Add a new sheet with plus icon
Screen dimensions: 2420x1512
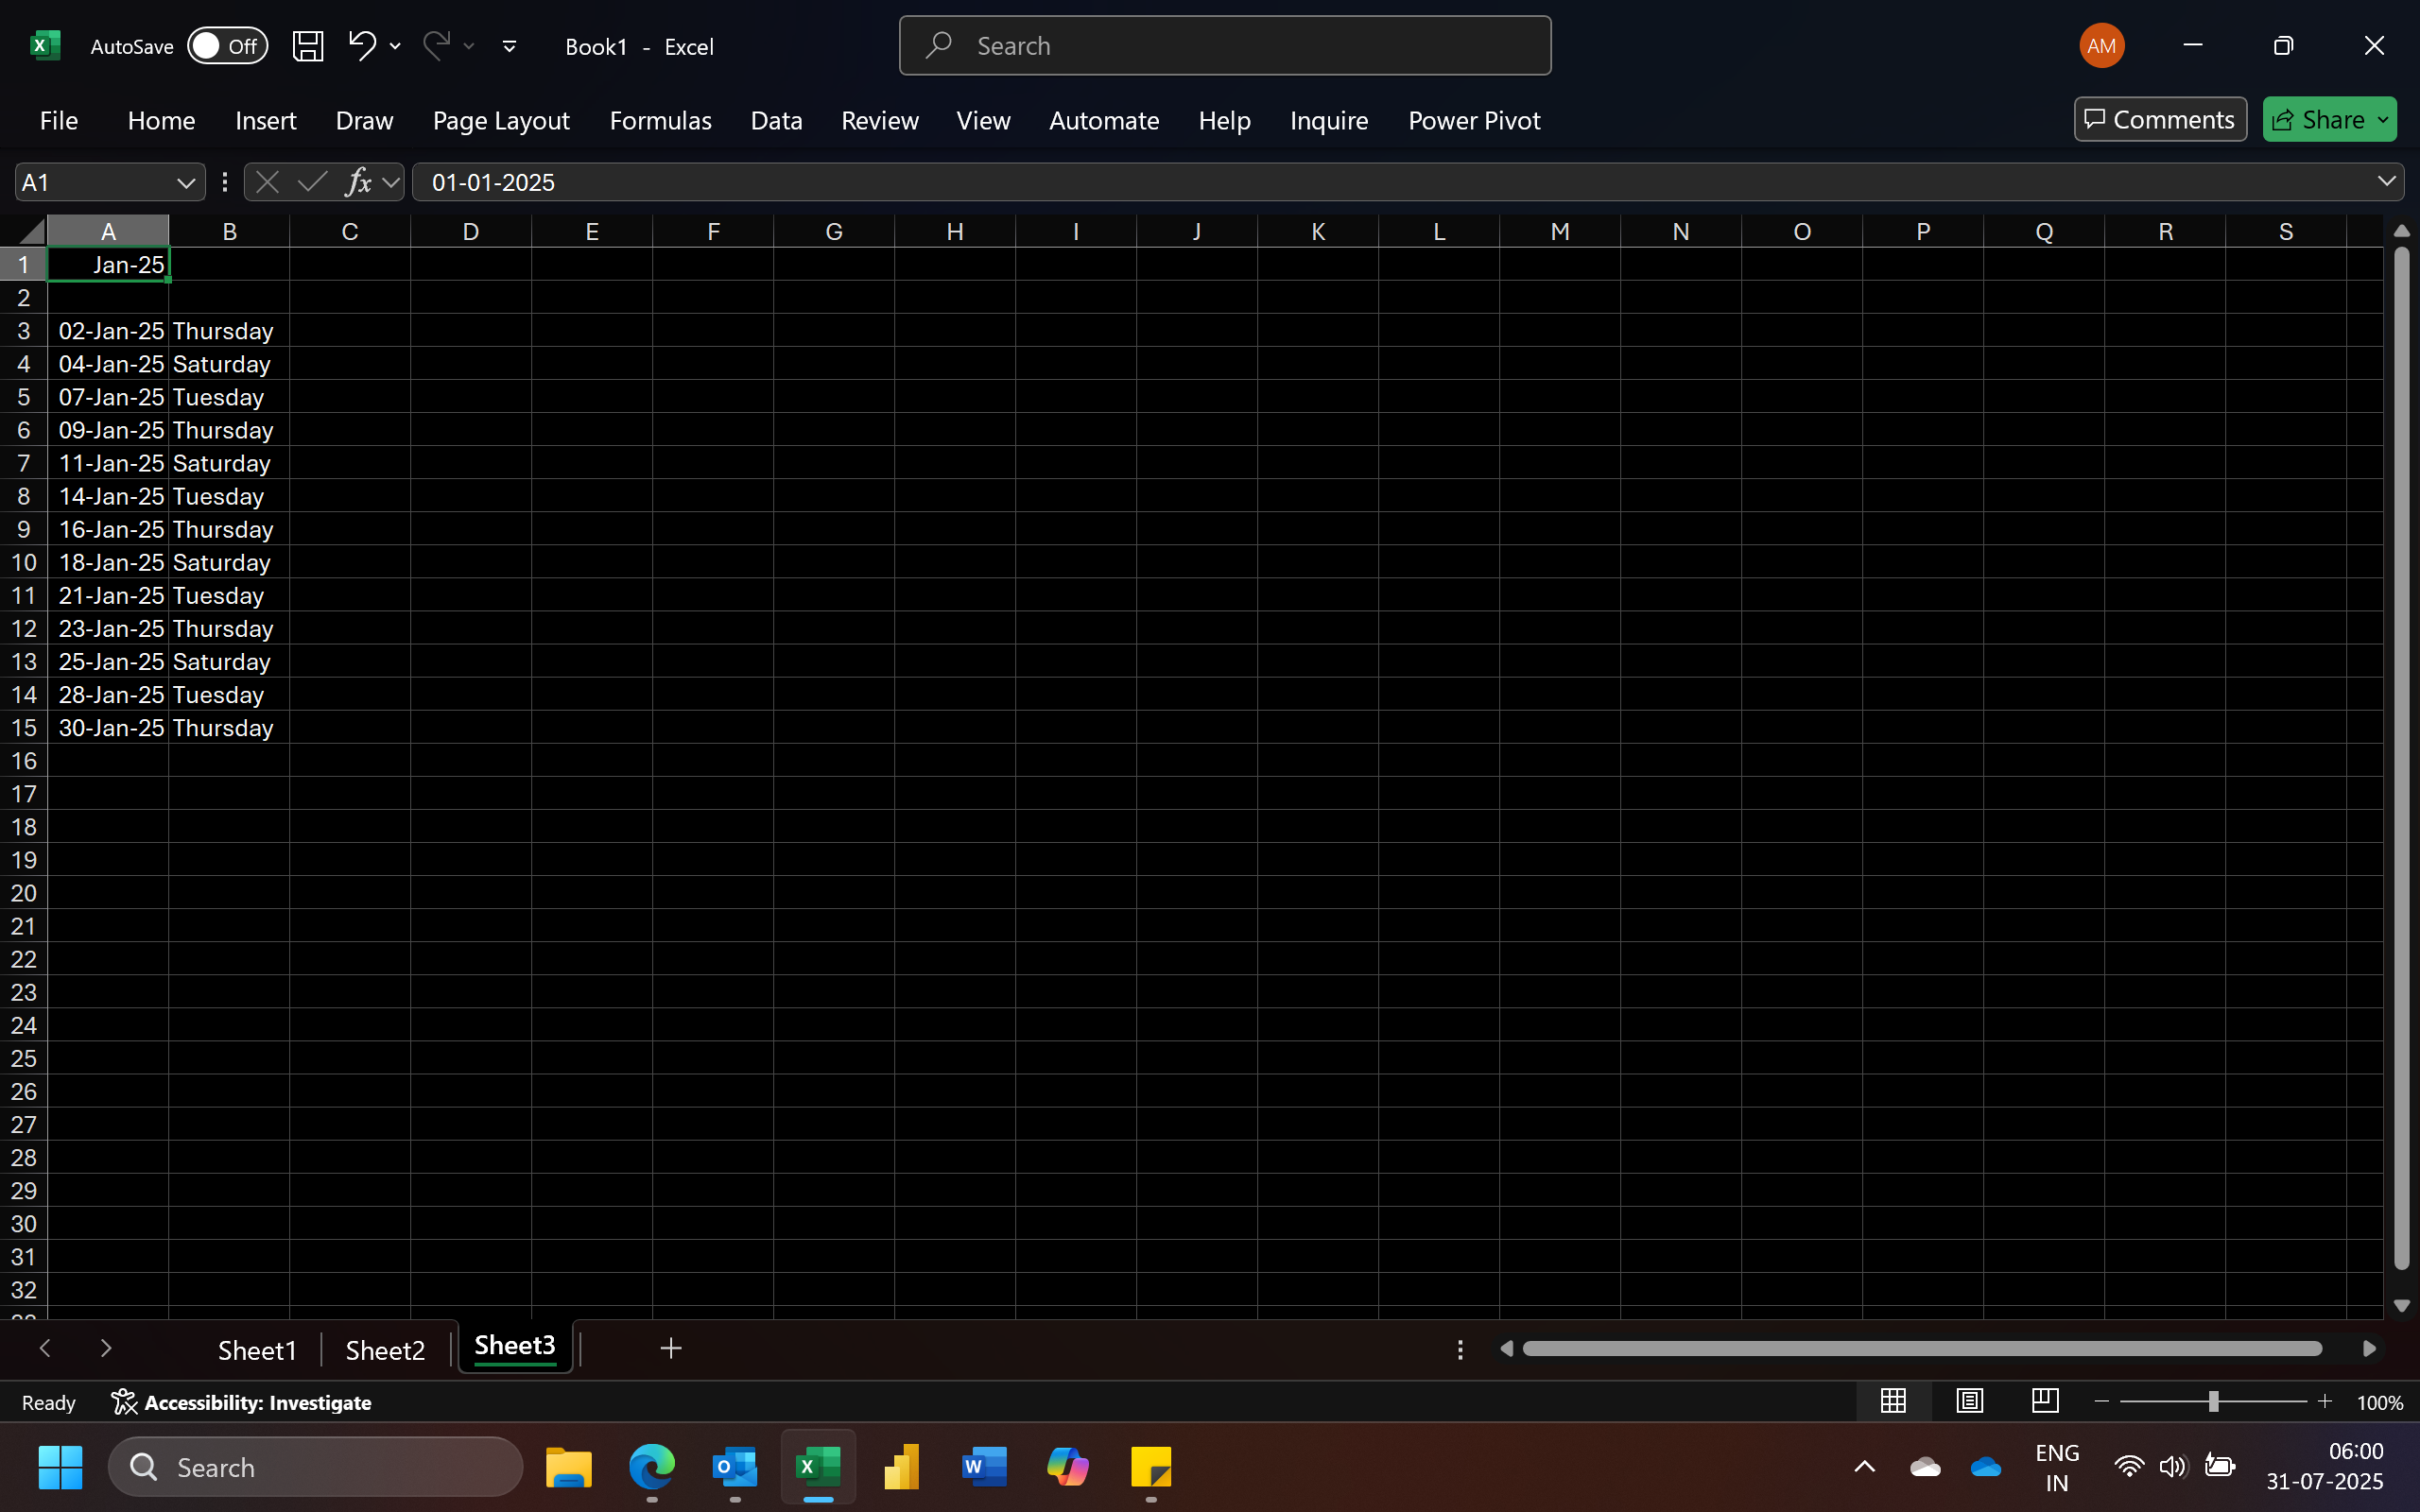pyautogui.click(x=671, y=1349)
